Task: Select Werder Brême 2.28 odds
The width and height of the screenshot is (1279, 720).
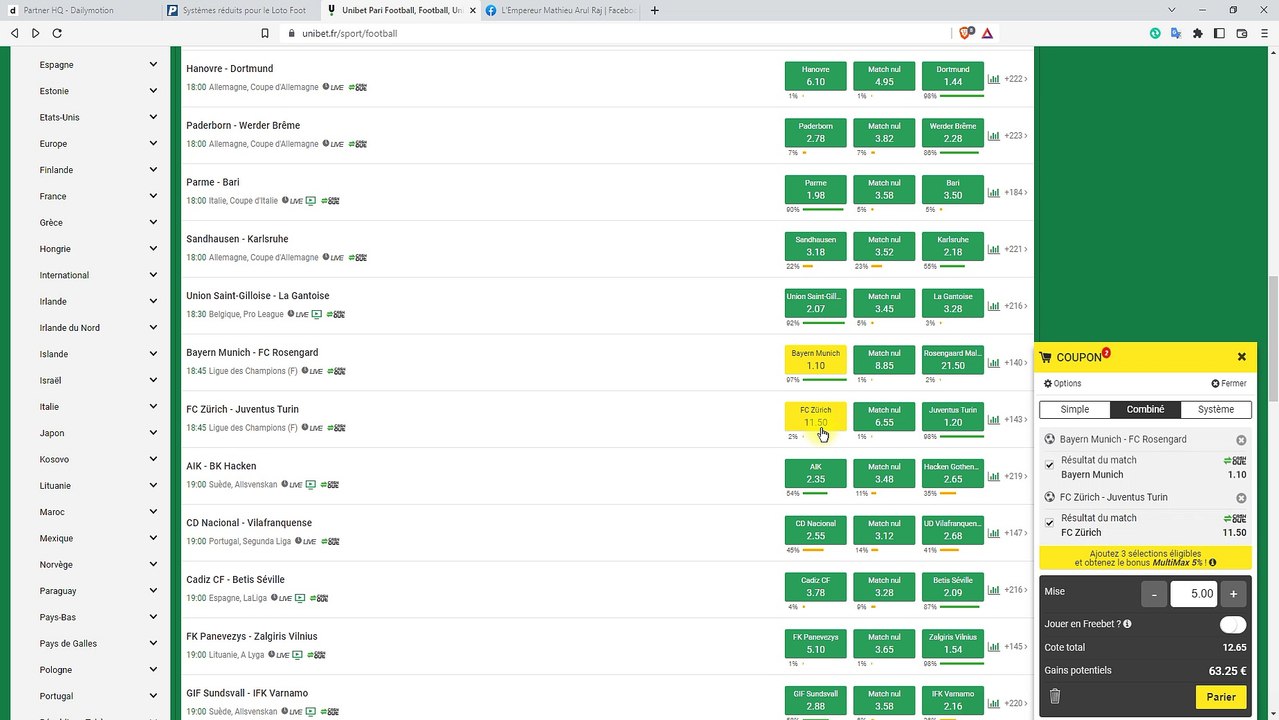Action: point(953,133)
